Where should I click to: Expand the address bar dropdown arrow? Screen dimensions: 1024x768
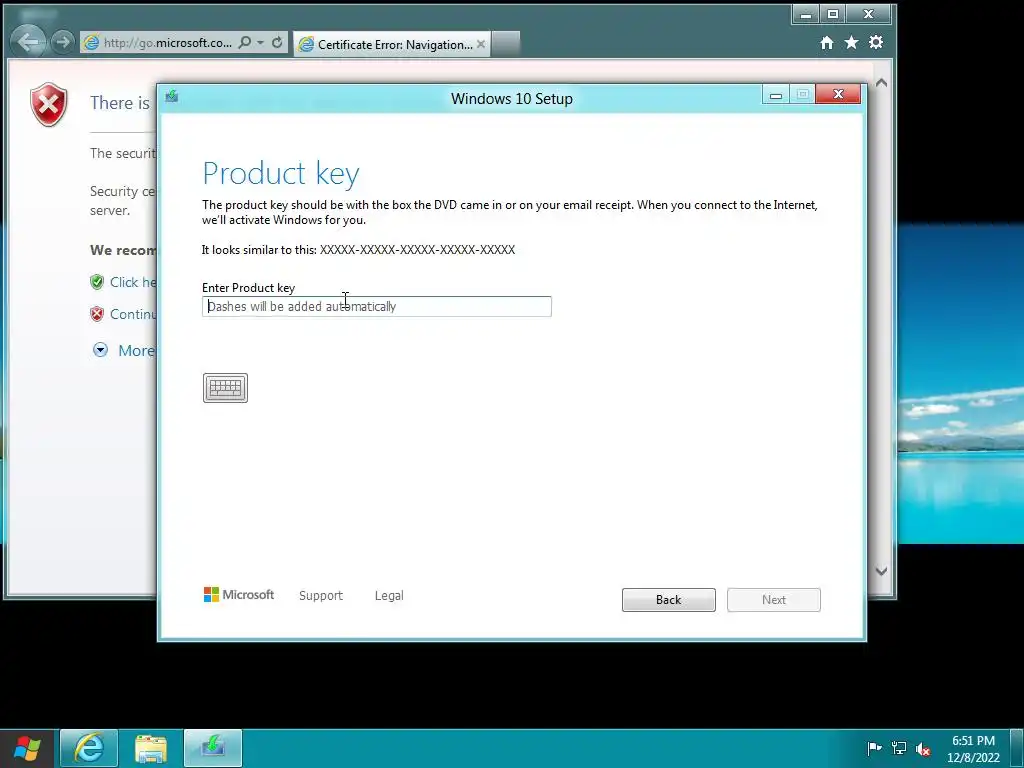[x=261, y=42]
